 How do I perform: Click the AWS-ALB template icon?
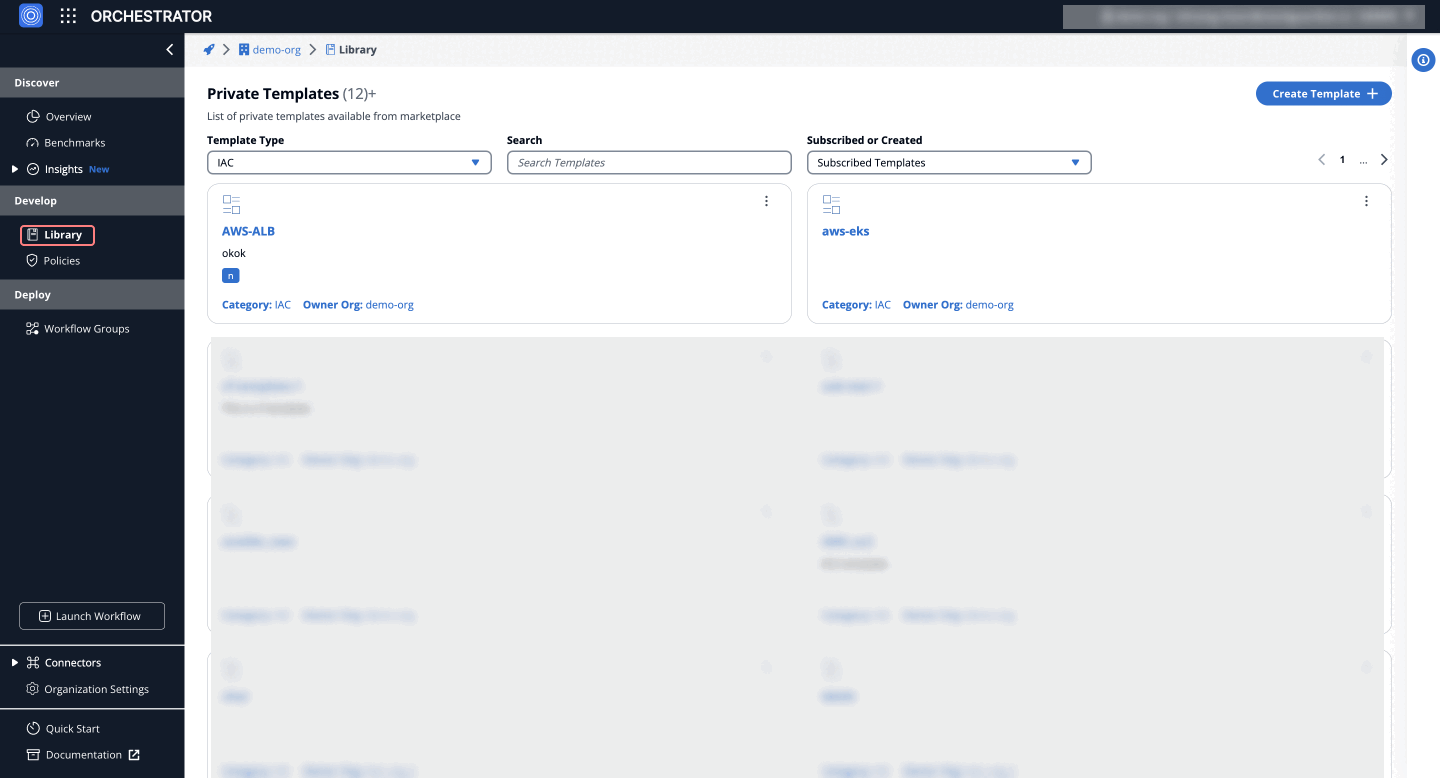(x=231, y=205)
